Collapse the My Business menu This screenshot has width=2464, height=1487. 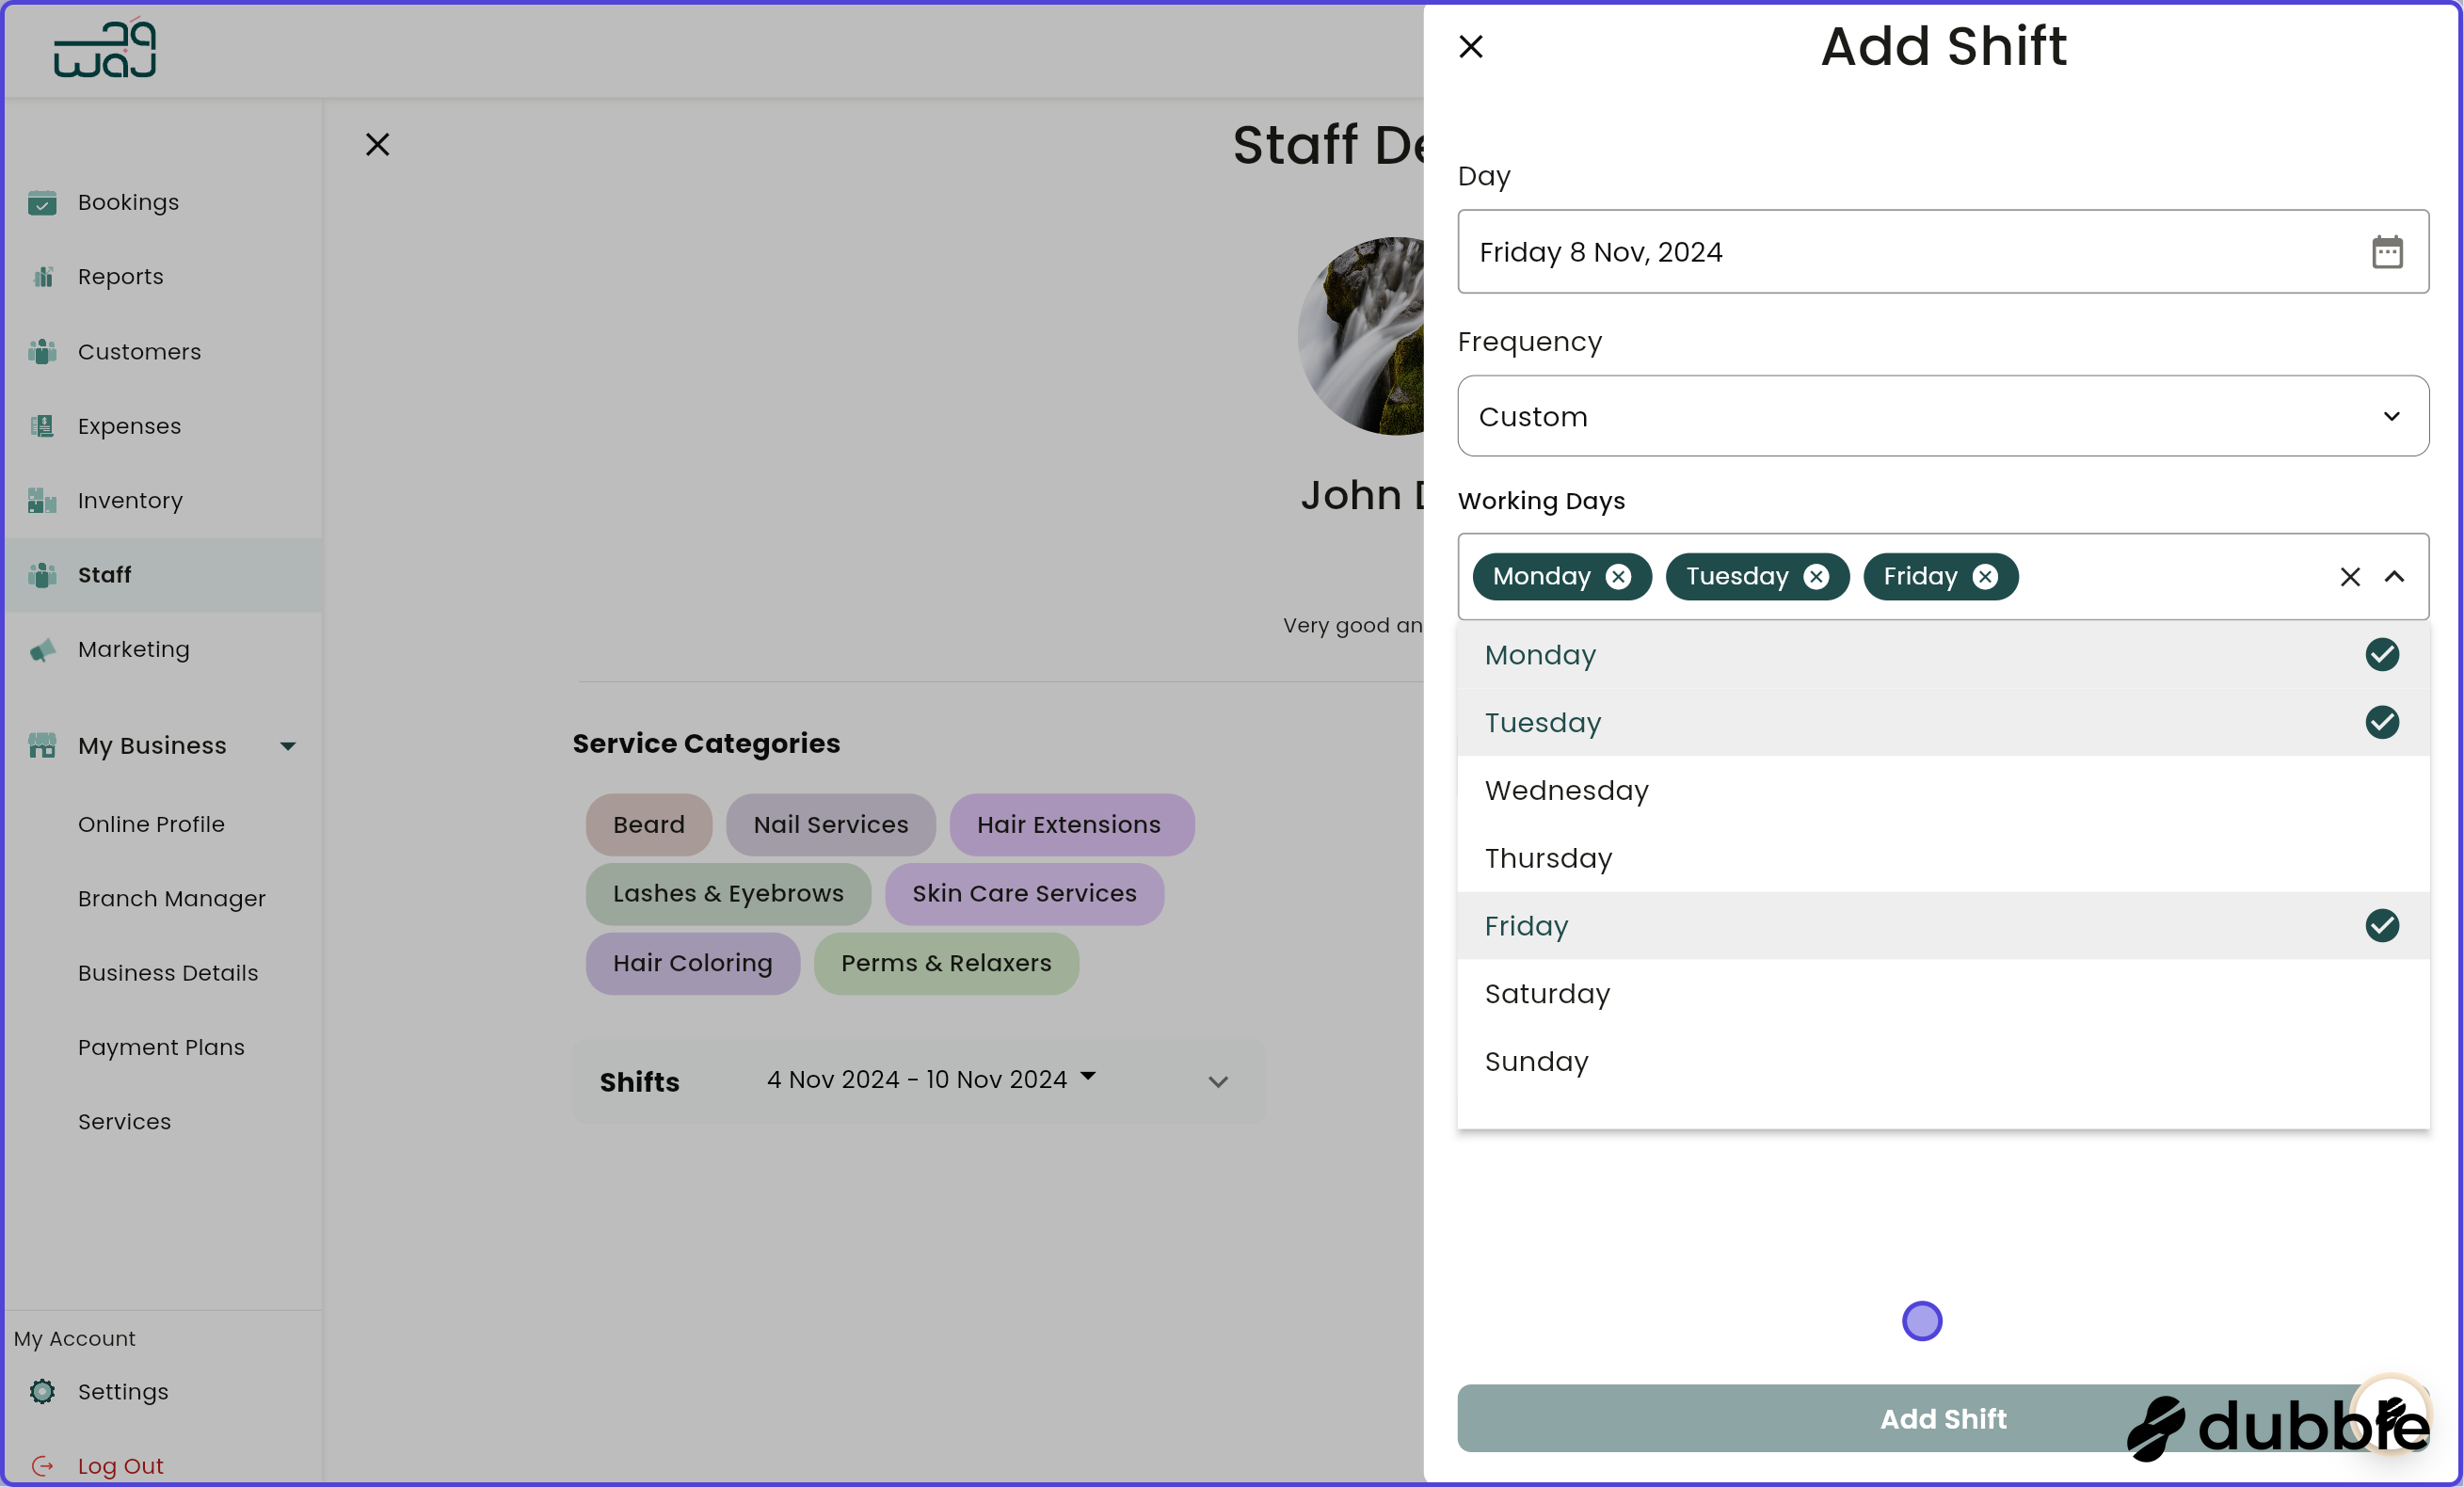point(288,745)
